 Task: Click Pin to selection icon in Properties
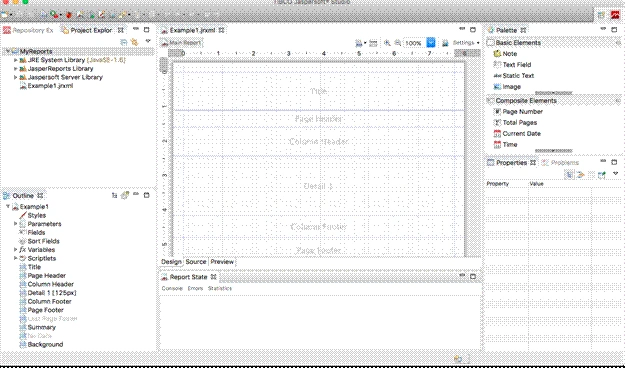[602, 174]
